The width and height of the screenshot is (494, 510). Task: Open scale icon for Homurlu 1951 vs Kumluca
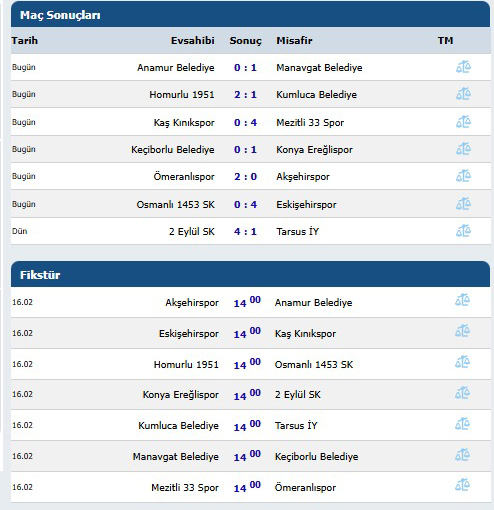(x=463, y=94)
